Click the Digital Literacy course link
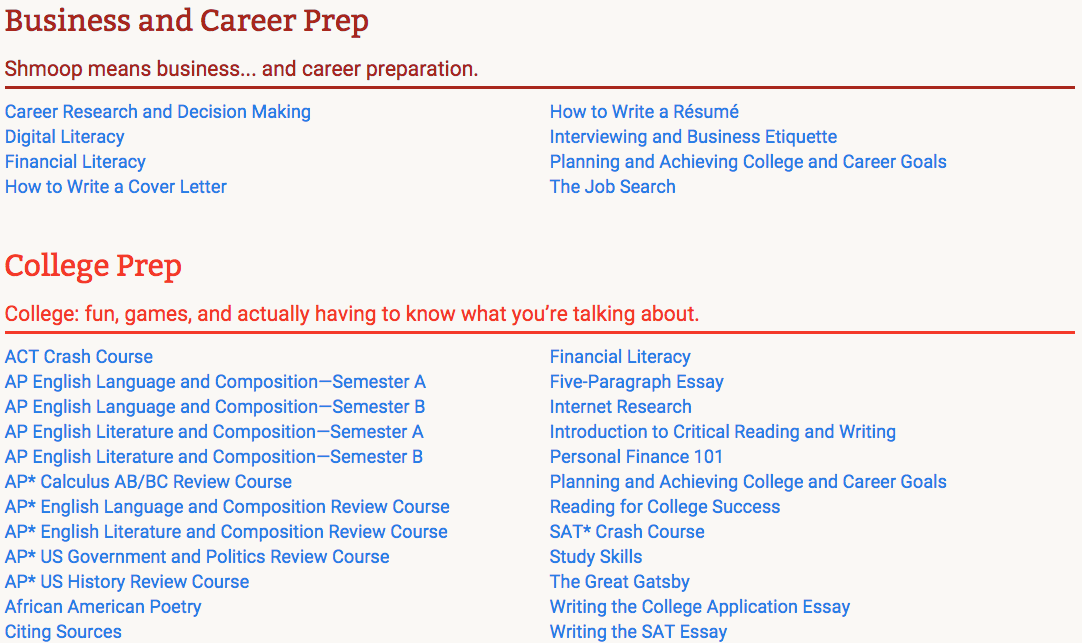Screen dimensions: 1082x643 64,137
